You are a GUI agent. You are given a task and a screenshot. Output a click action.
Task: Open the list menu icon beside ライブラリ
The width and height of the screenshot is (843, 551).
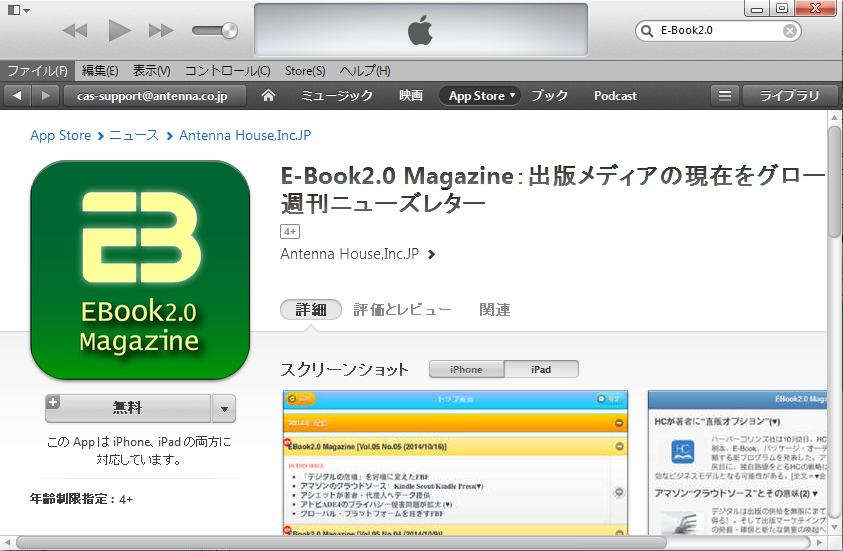[x=725, y=96]
